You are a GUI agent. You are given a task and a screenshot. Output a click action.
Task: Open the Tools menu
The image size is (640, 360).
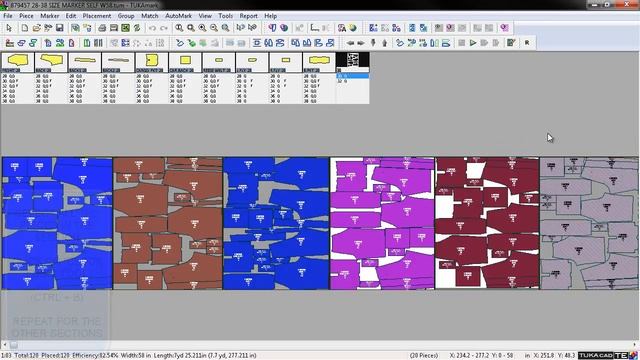click(x=225, y=16)
